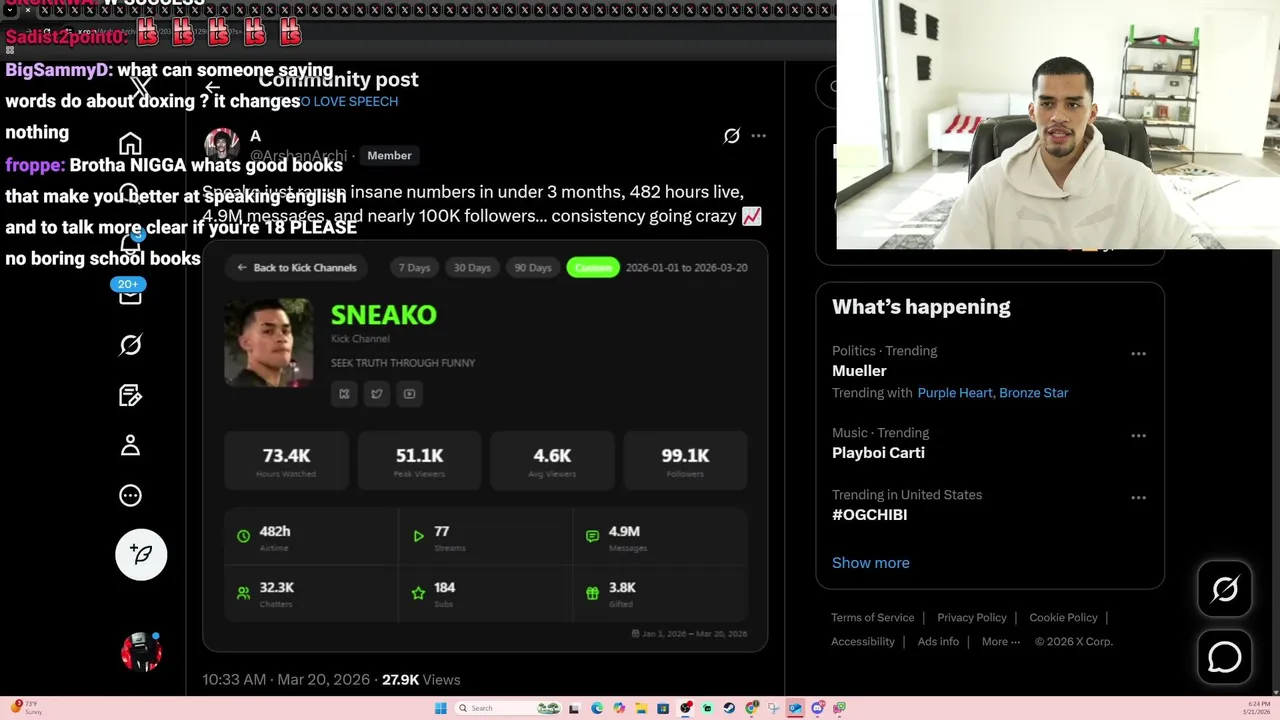Select 7 Days in the Kick stats image
The image size is (1280, 720).
414,268
